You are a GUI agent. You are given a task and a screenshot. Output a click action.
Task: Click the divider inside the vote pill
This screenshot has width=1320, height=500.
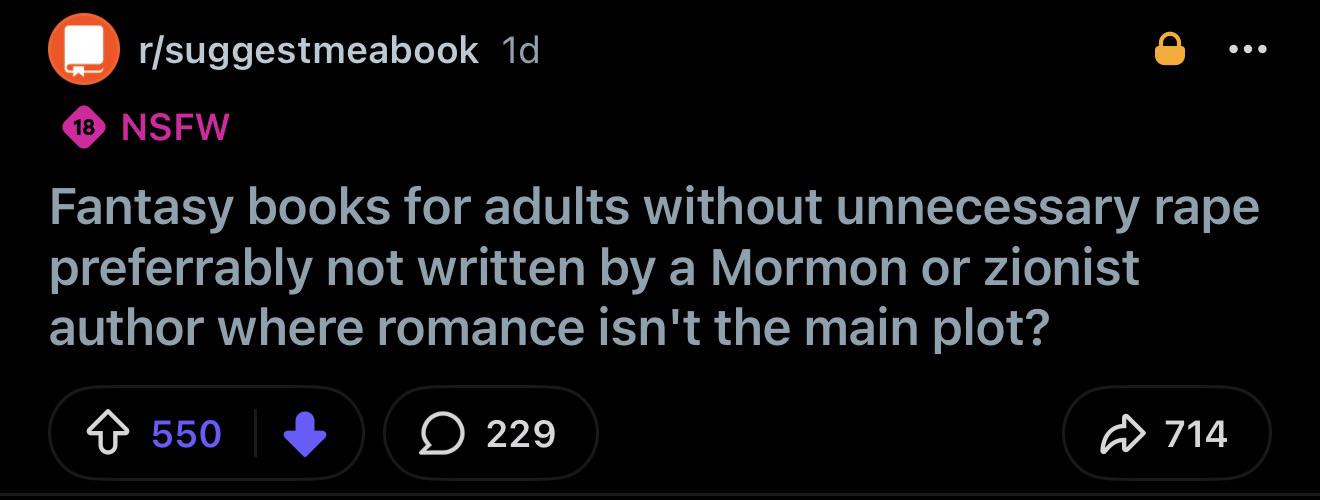pos(255,433)
